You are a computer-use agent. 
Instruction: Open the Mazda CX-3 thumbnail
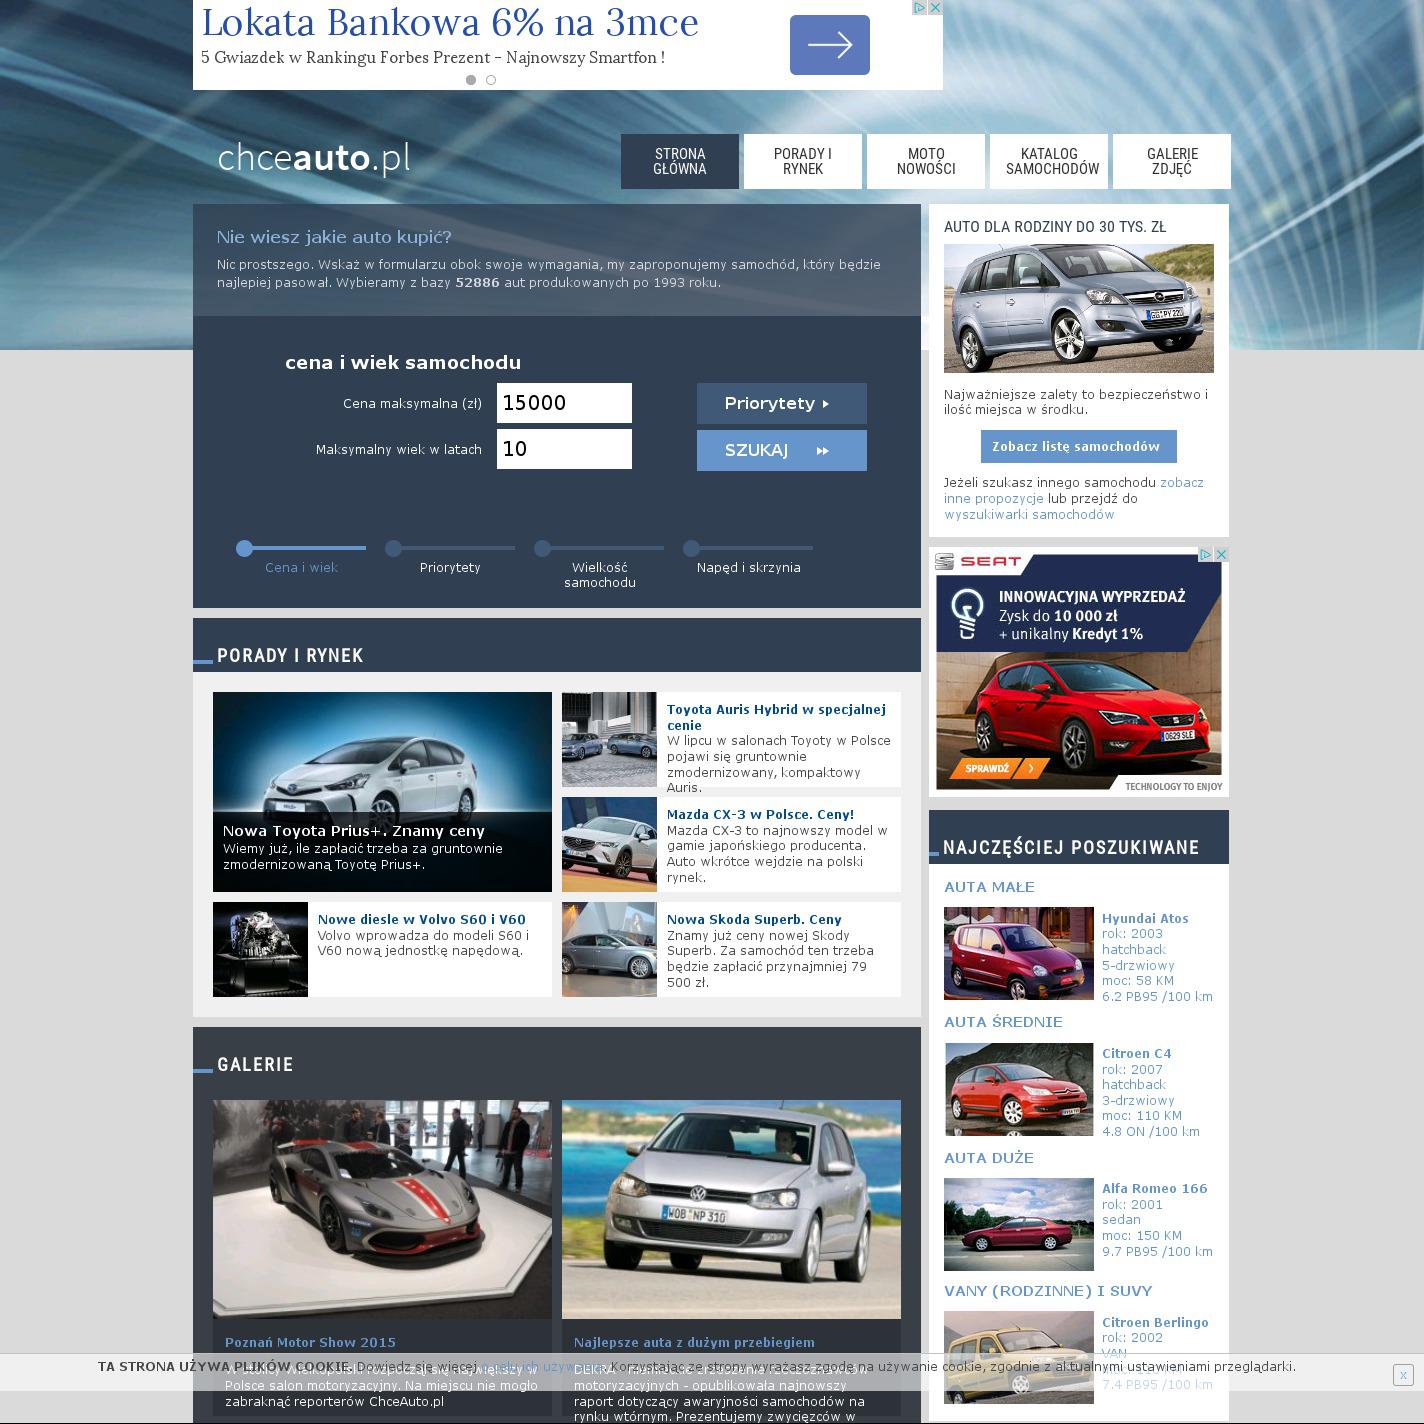click(x=609, y=844)
